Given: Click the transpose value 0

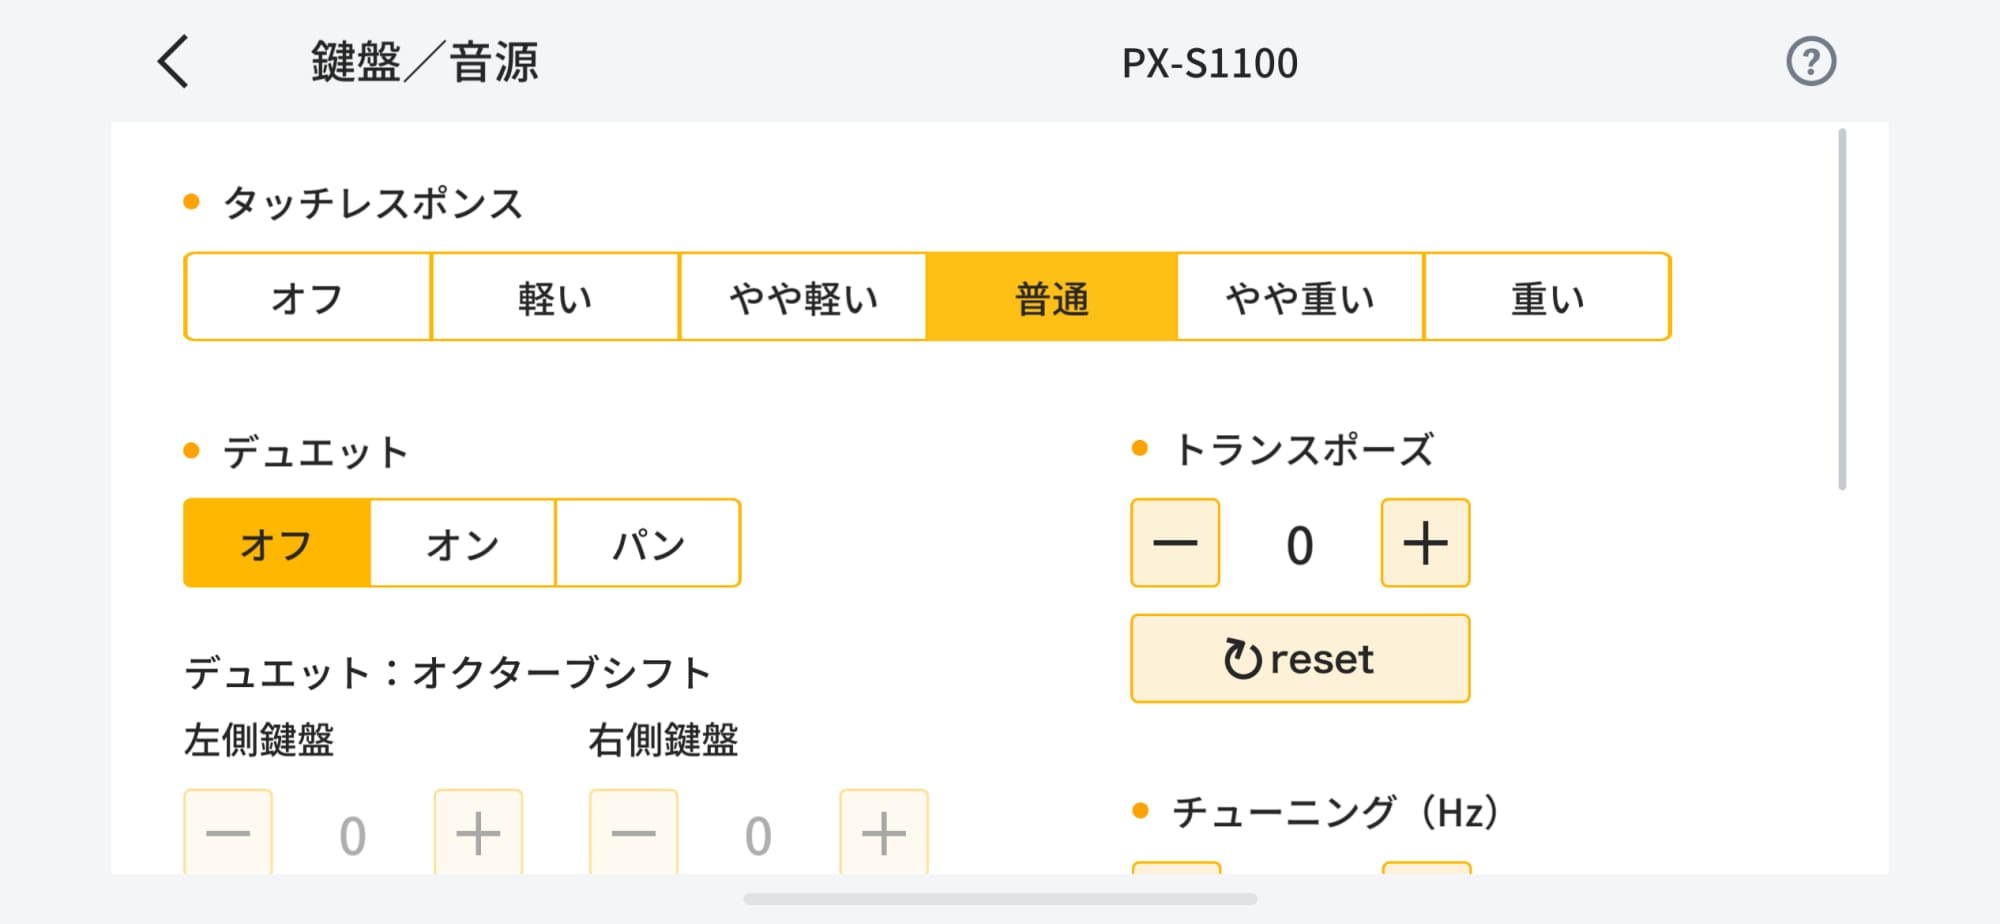Looking at the screenshot, I should click(1300, 545).
